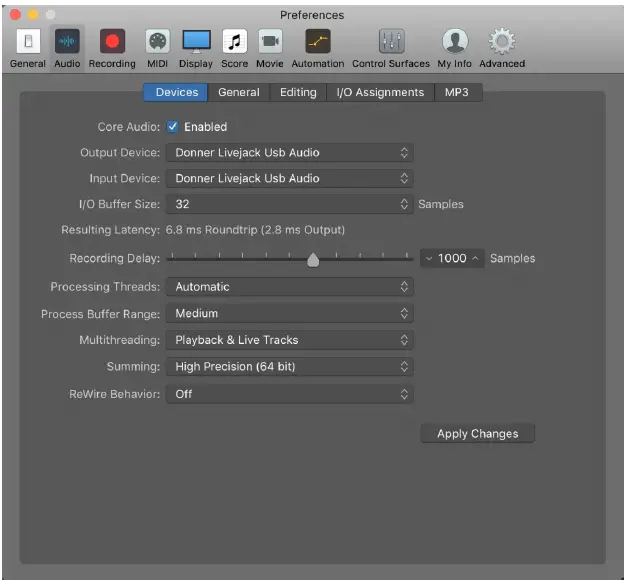Open MIDI preferences pane
This screenshot has height=586, width=637.
157,43
